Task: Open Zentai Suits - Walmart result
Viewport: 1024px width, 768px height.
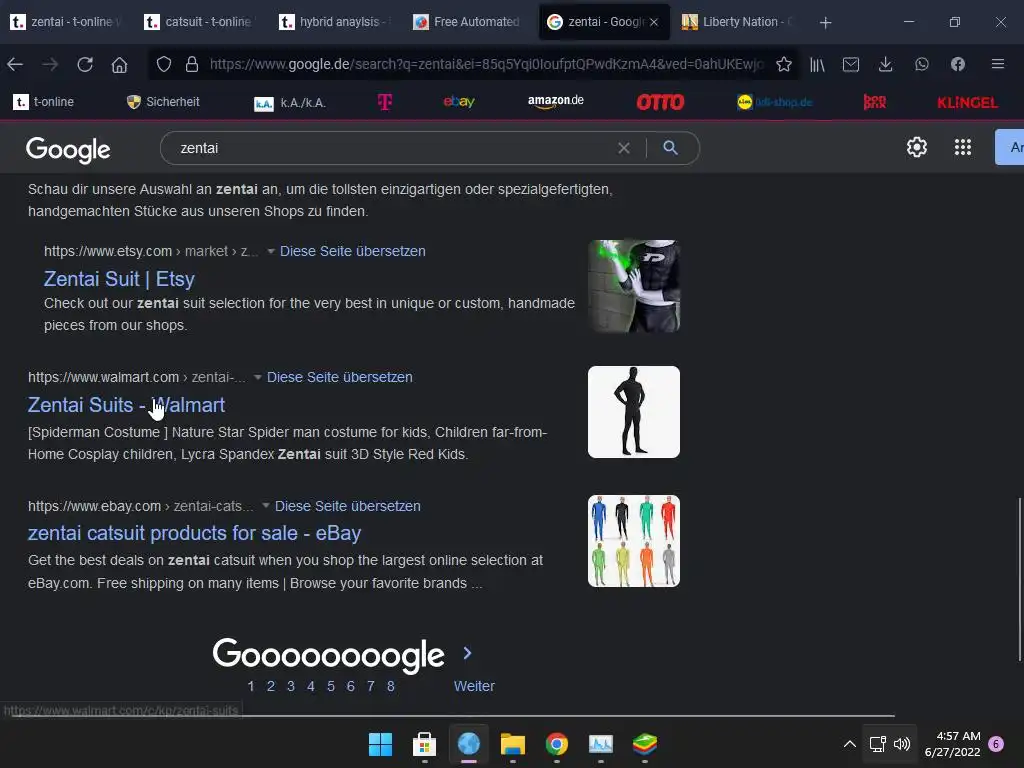Action: 126,405
